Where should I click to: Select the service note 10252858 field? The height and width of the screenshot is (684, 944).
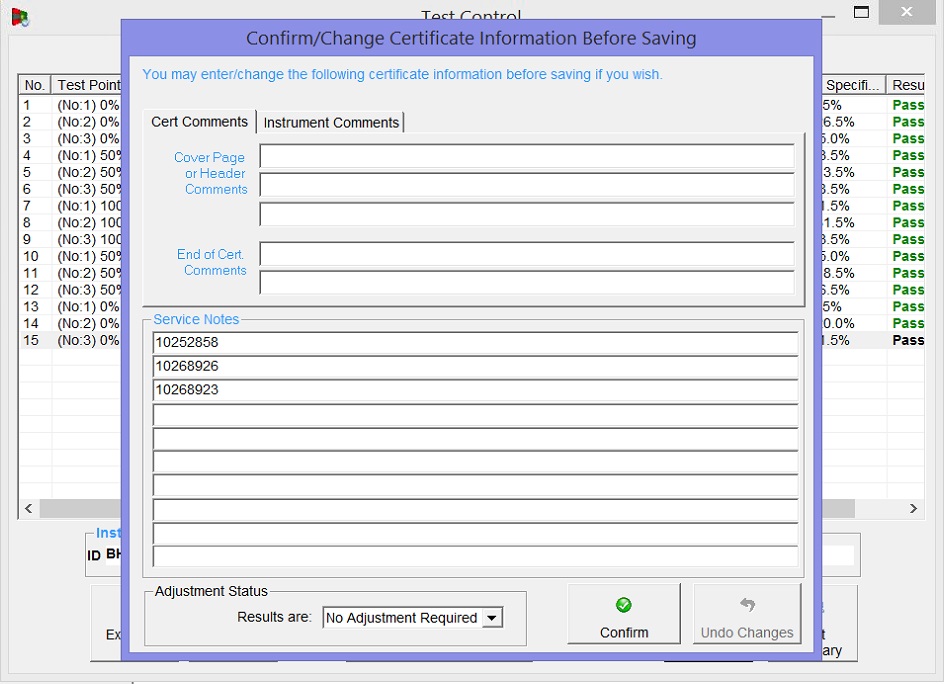point(475,342)
